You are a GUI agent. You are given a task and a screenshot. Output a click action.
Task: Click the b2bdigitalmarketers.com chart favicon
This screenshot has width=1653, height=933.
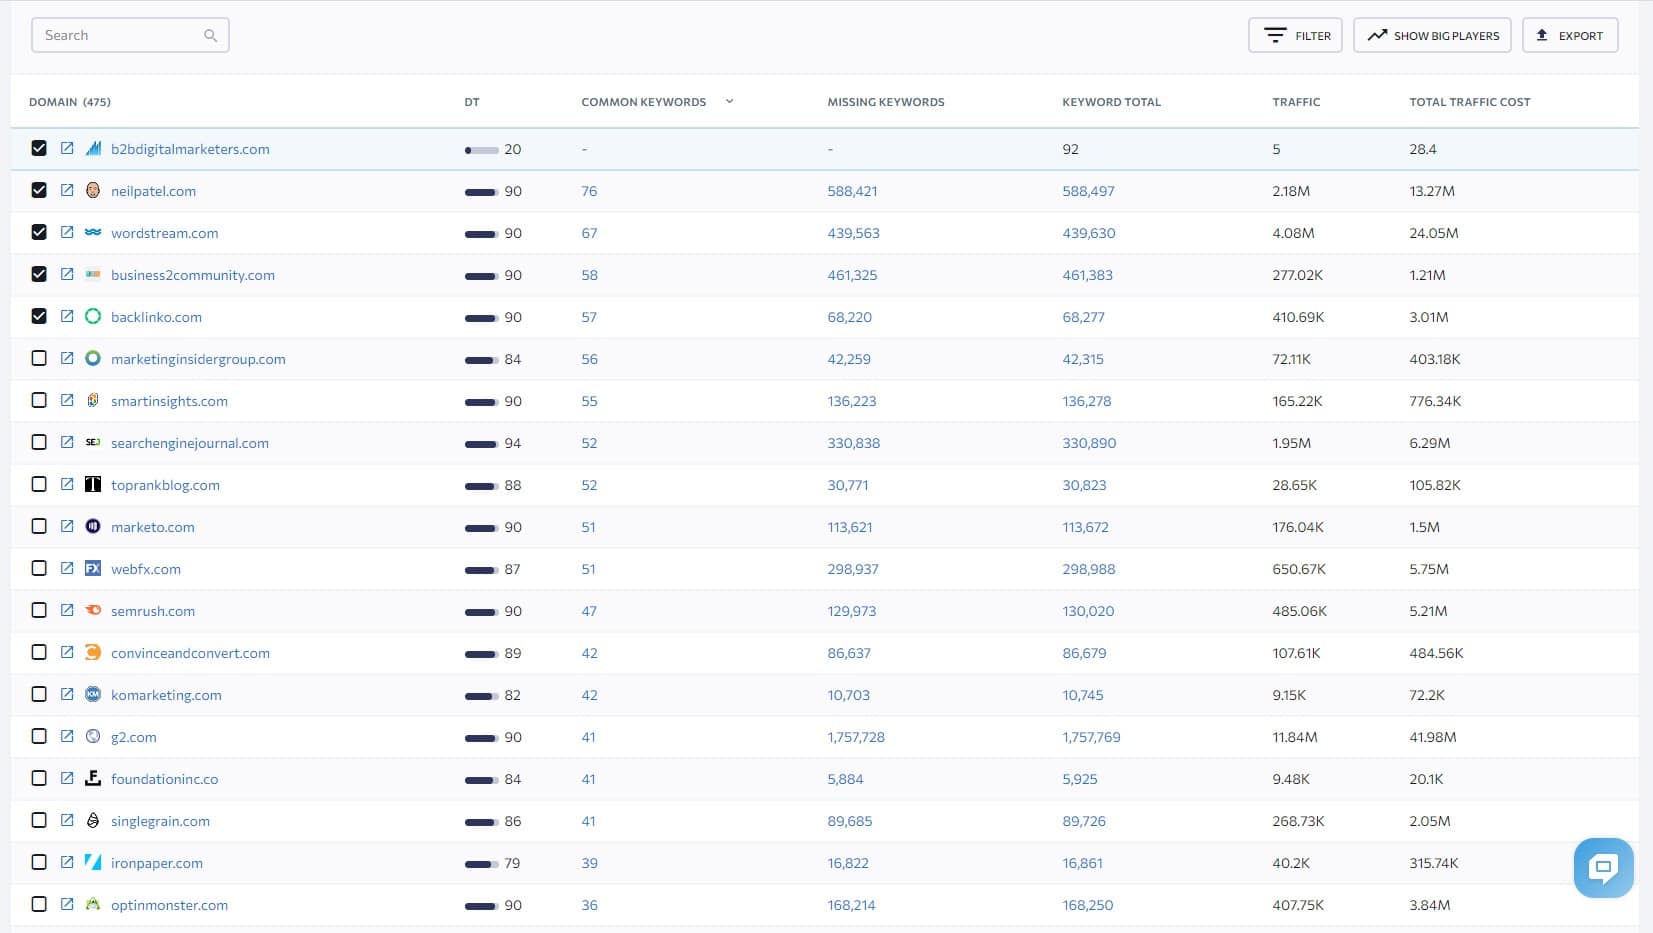[x=93, y=148]
